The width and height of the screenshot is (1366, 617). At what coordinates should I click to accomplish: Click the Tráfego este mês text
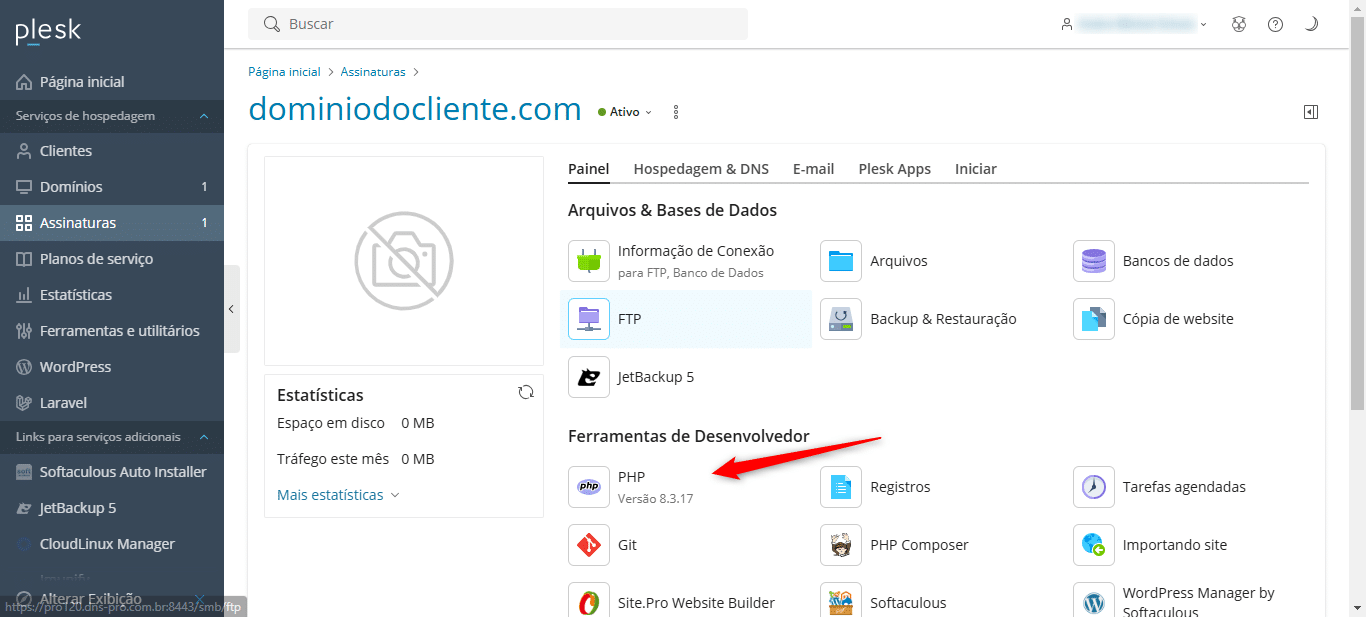(x=333, y=459)
